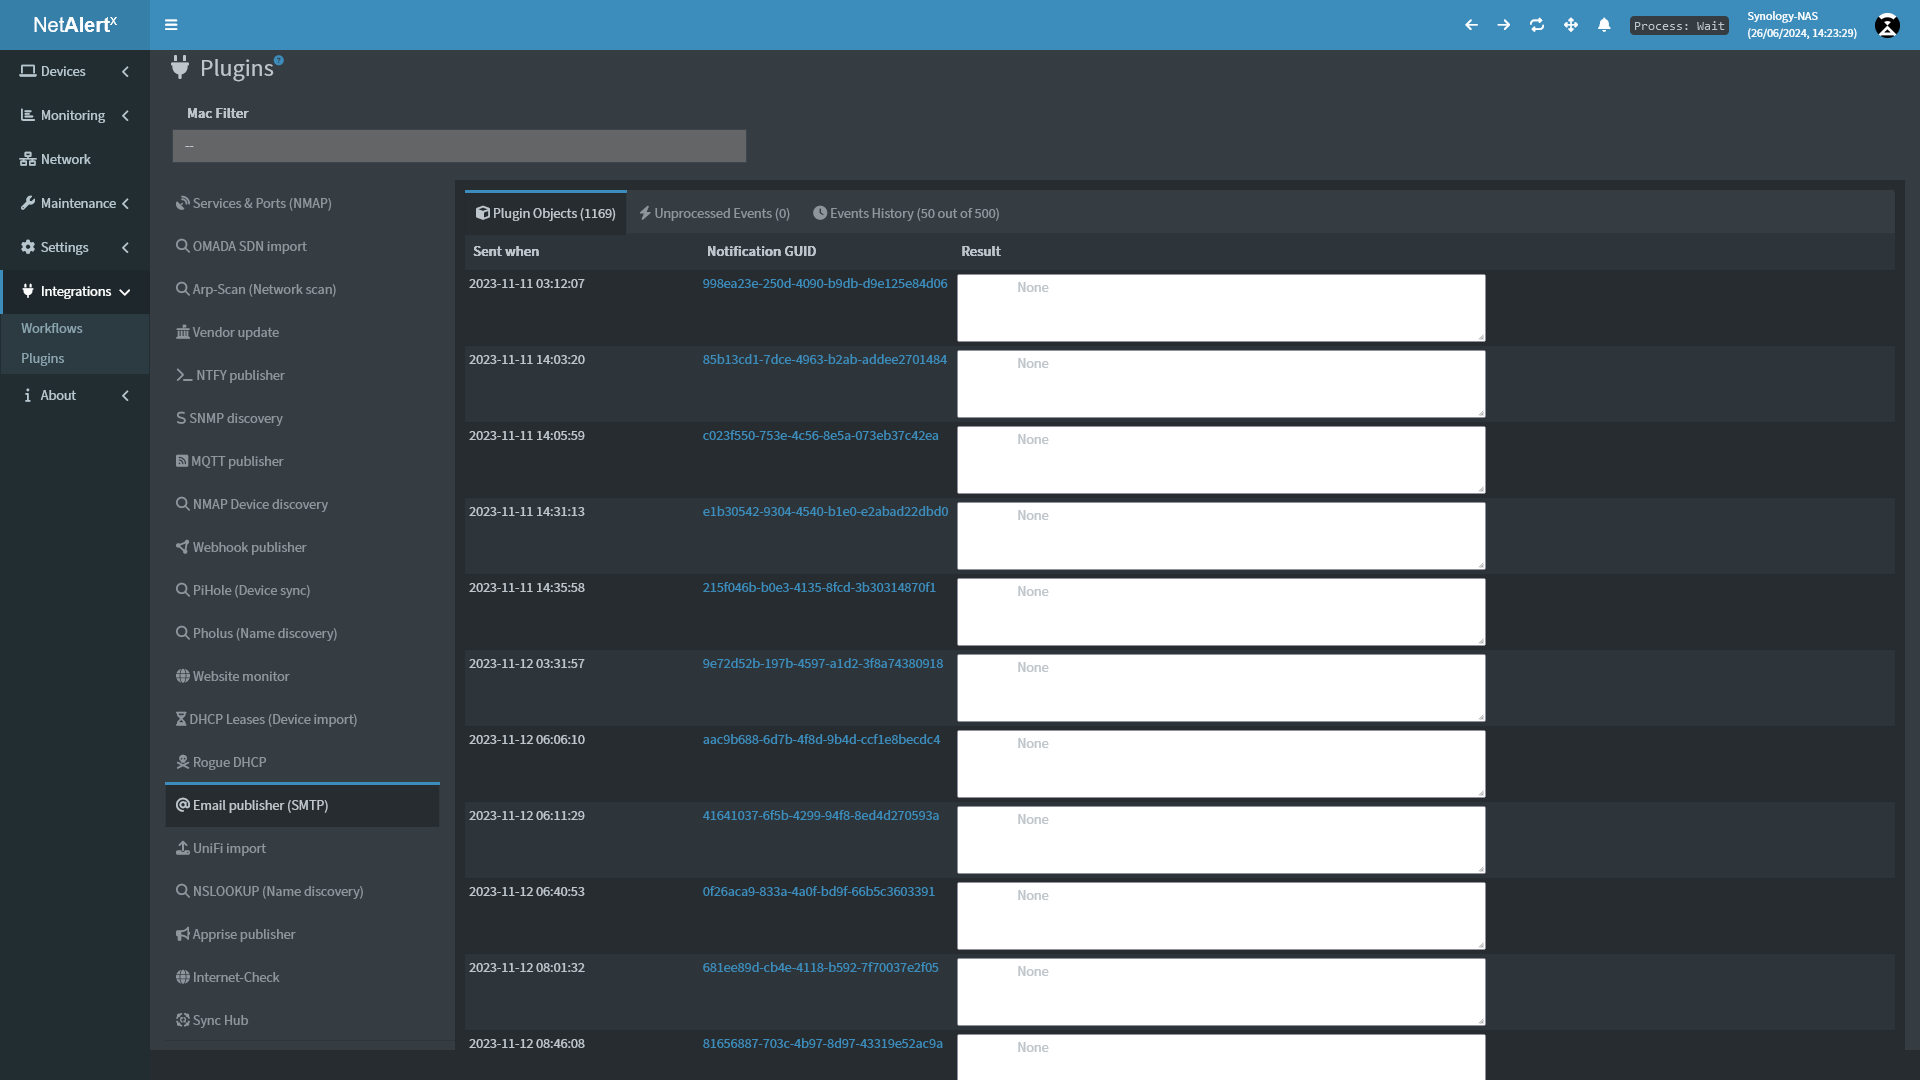
Task: Click the refresh icon in top bar
Action: pos(1537,25)
